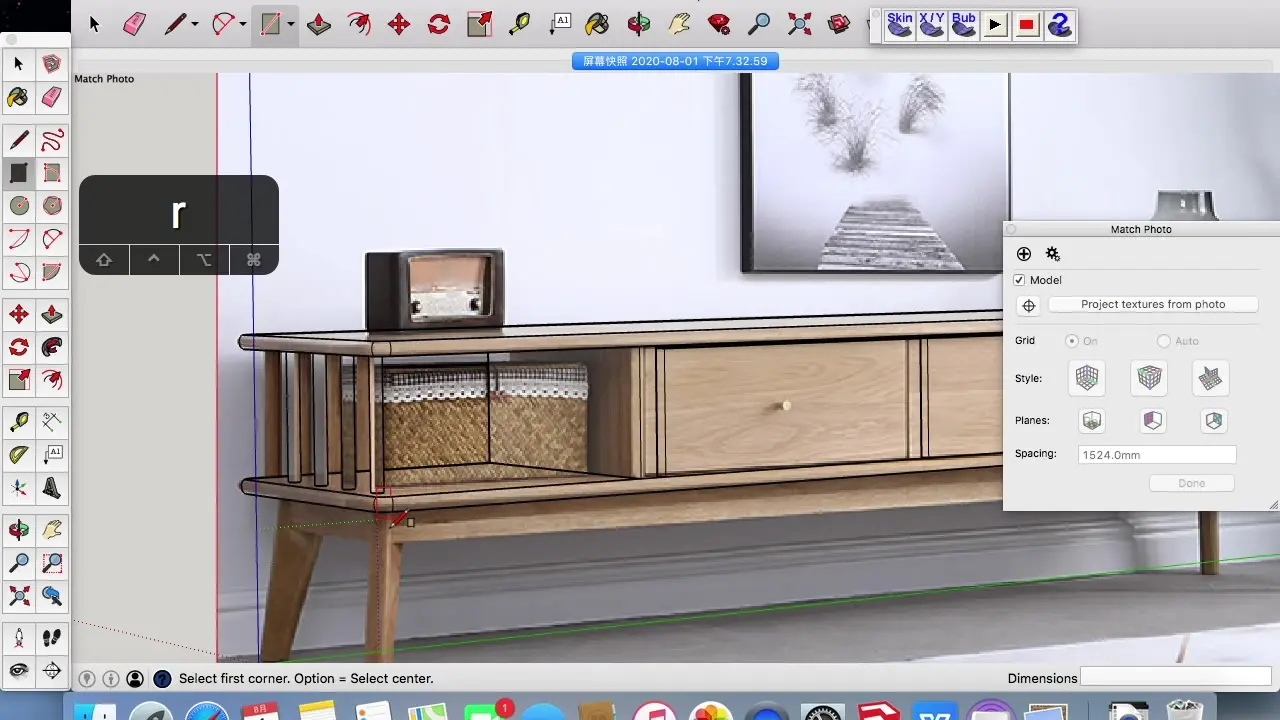Expand the Arc tool dropdown arrow
The height and width of the screenshot is (720, 1280).
tap(243, 25)
